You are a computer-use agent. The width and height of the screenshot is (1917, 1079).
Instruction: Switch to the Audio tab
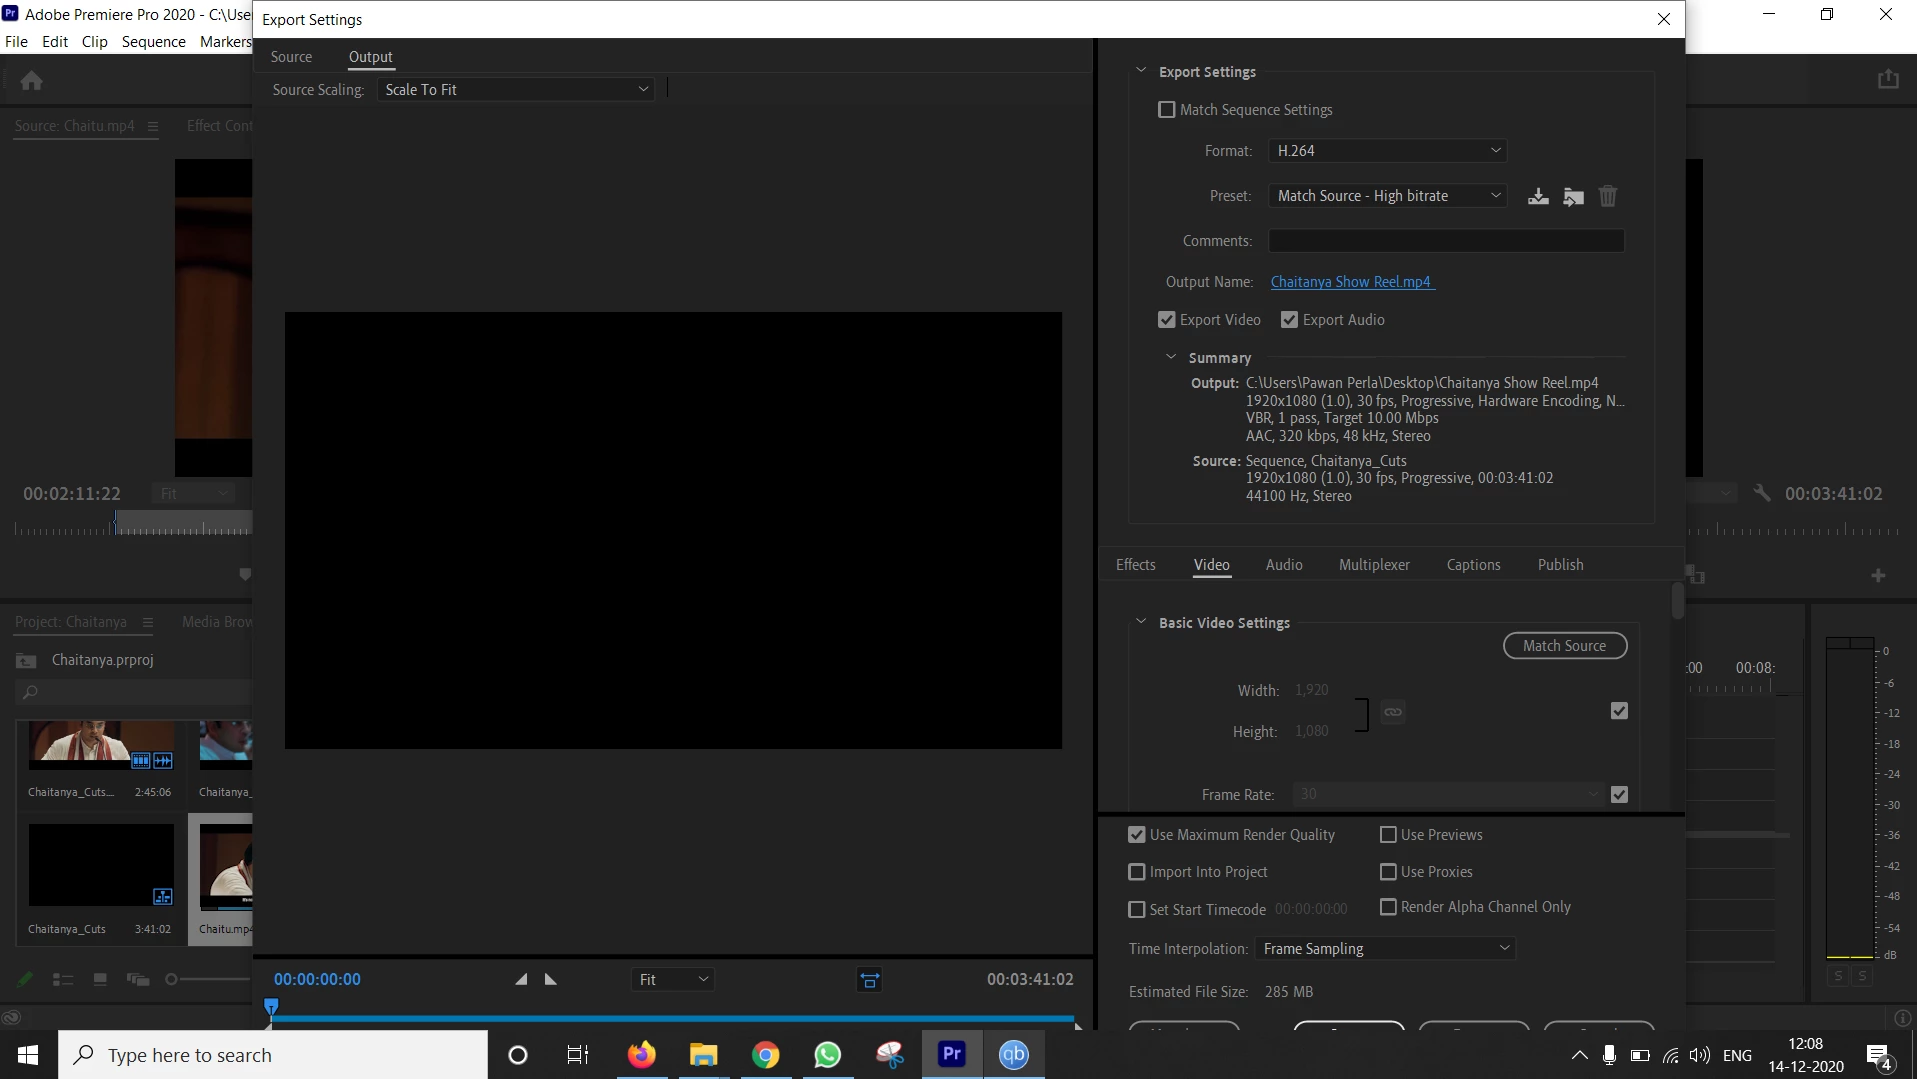click(x=1284, y=565)
